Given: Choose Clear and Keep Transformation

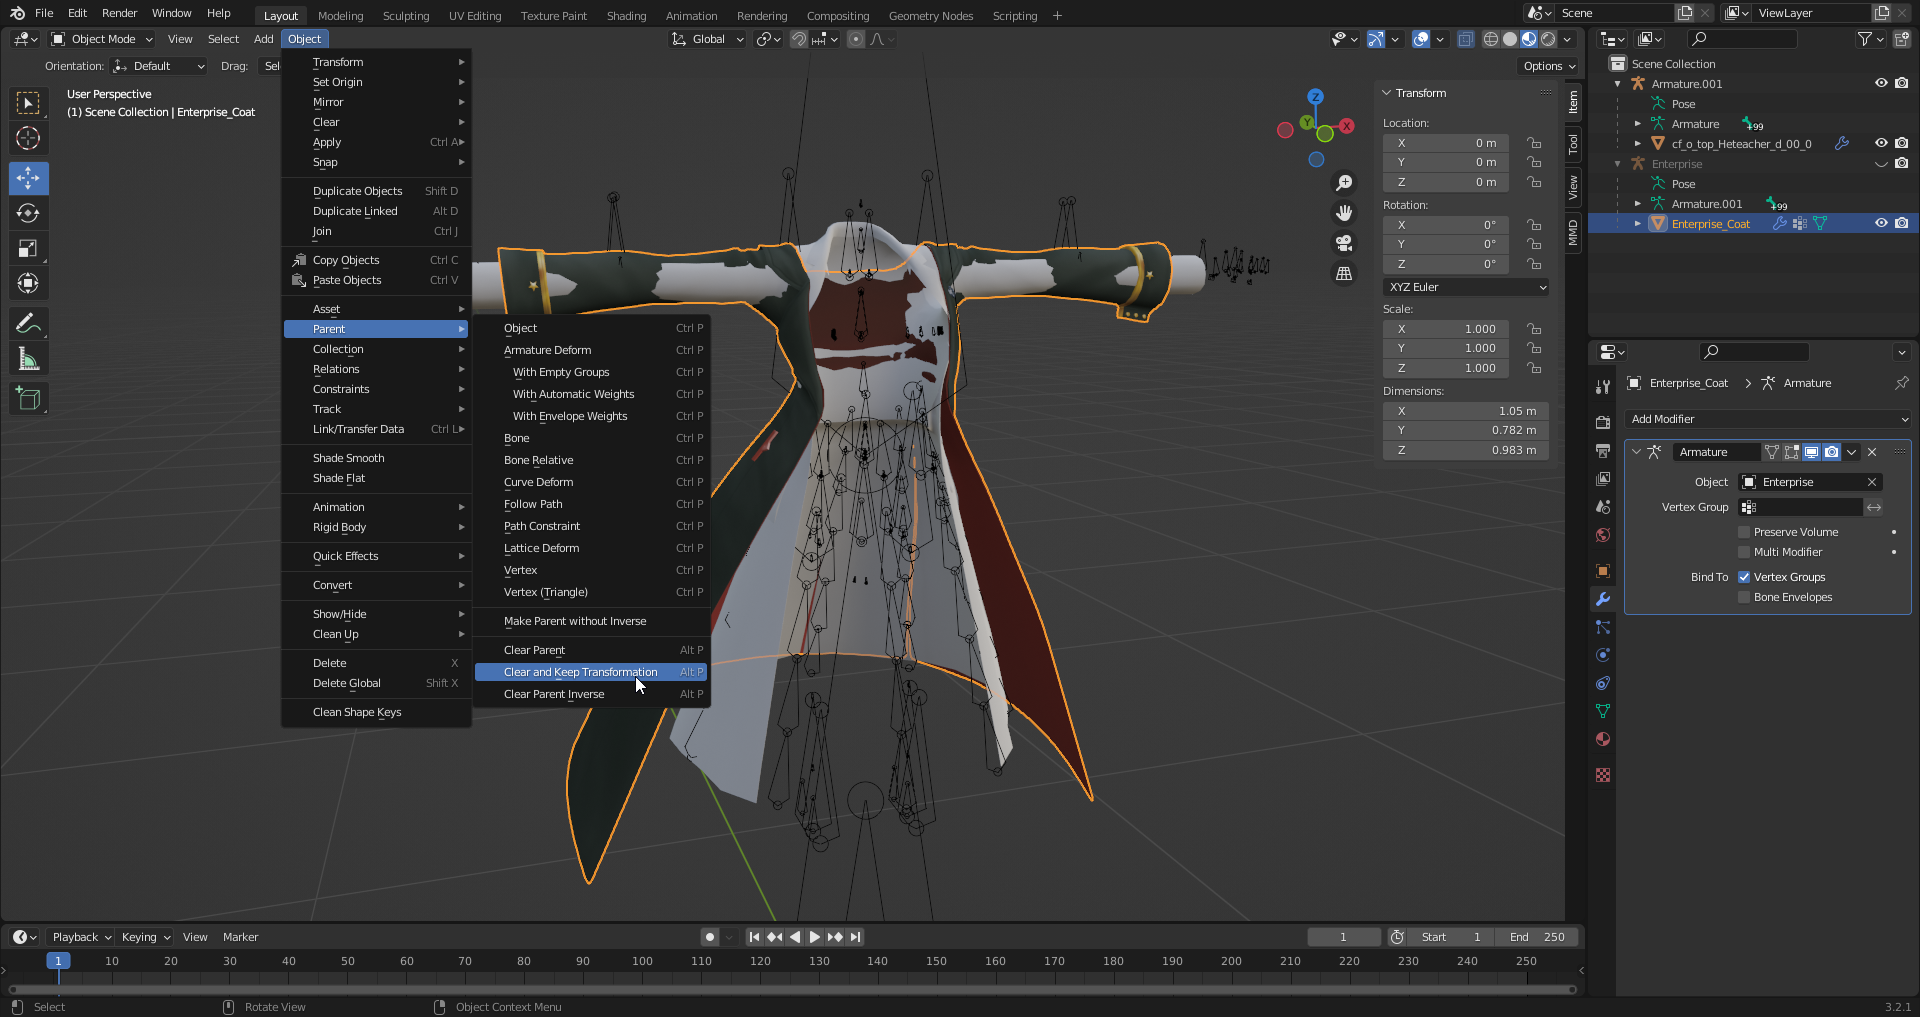Looking at the screenshot, I should (591, 672).
